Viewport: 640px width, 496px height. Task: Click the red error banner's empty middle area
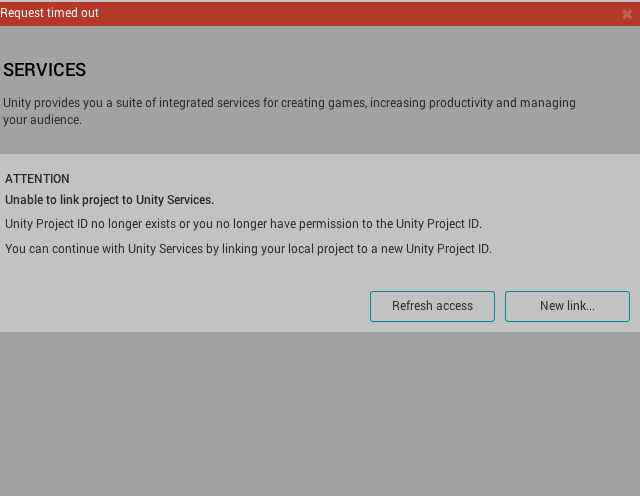pyautogui.click(x=350, y=13)
